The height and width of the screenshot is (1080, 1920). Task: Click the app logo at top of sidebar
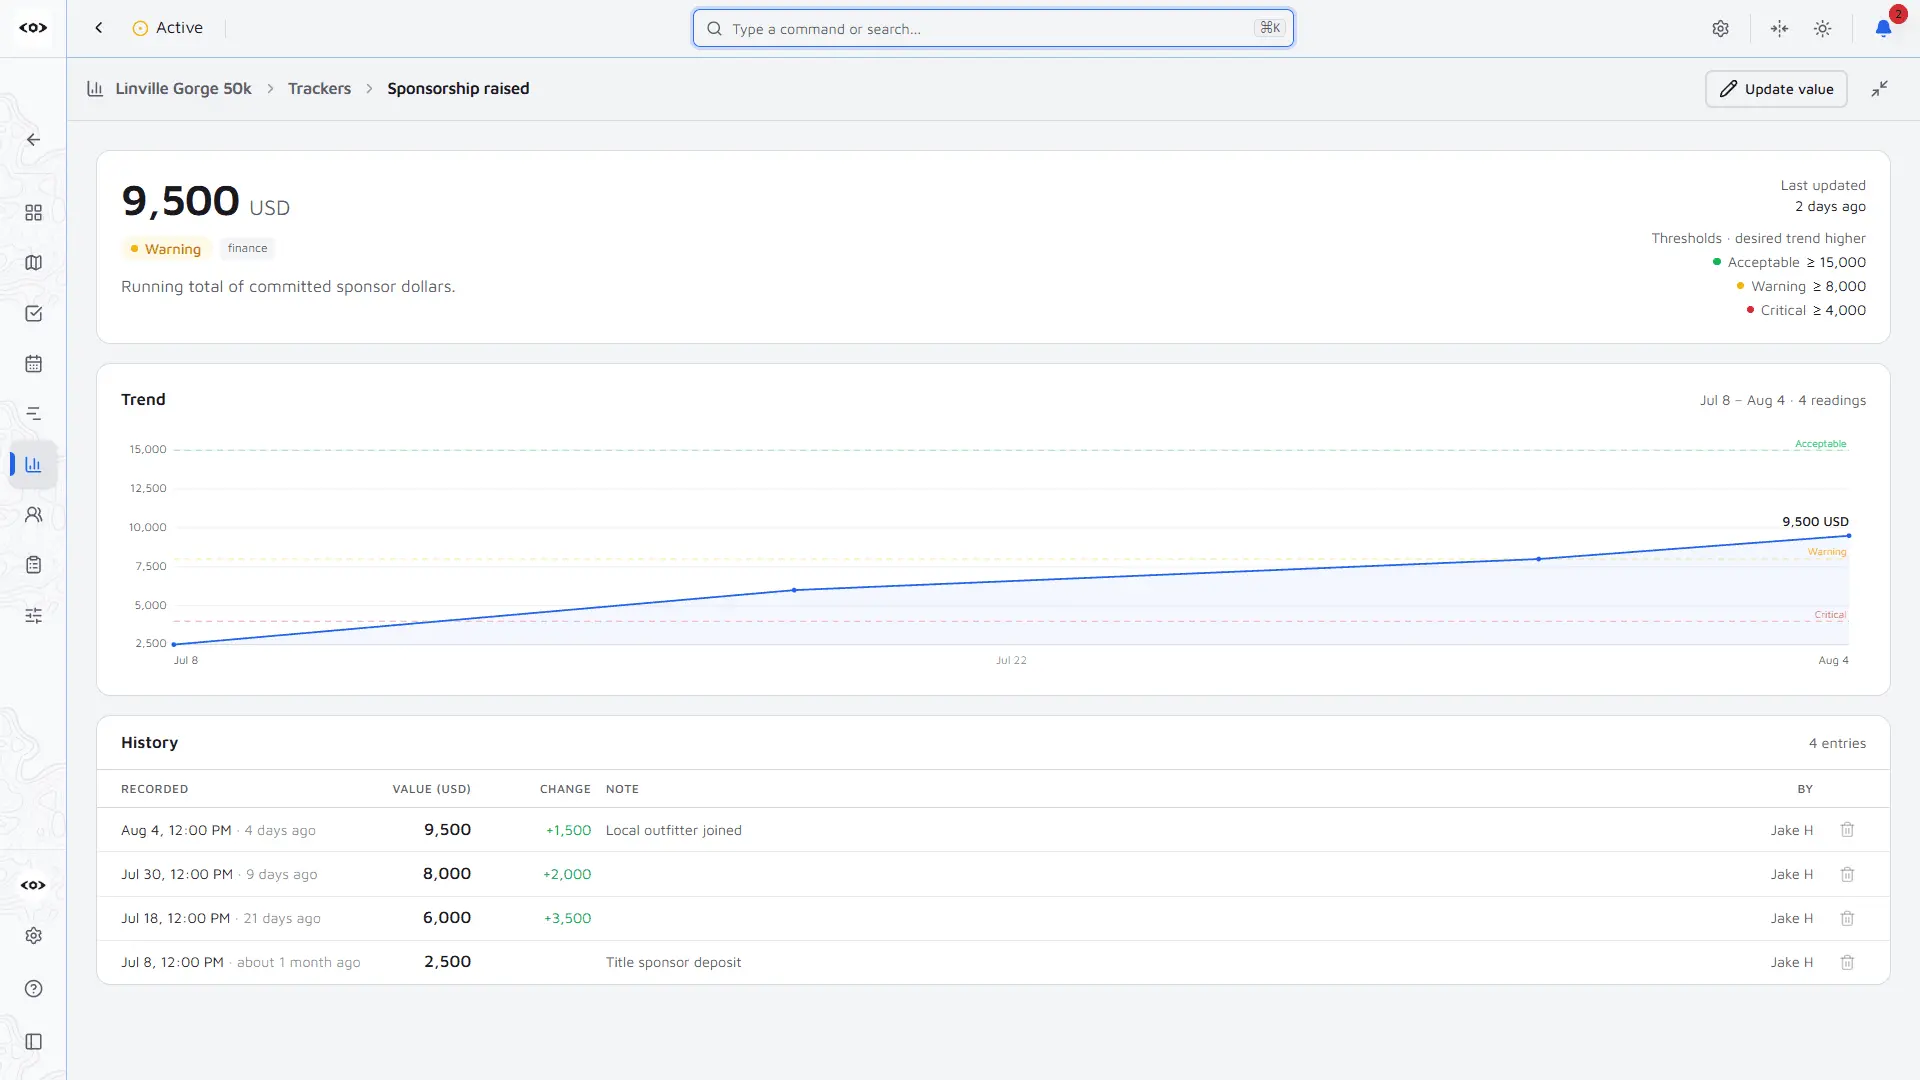pyautogui.click(x=33, y=28)
